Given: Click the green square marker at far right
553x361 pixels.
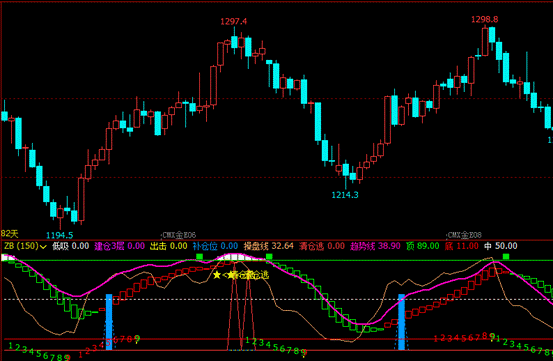Looking at the screenshot, I should 506,257.
